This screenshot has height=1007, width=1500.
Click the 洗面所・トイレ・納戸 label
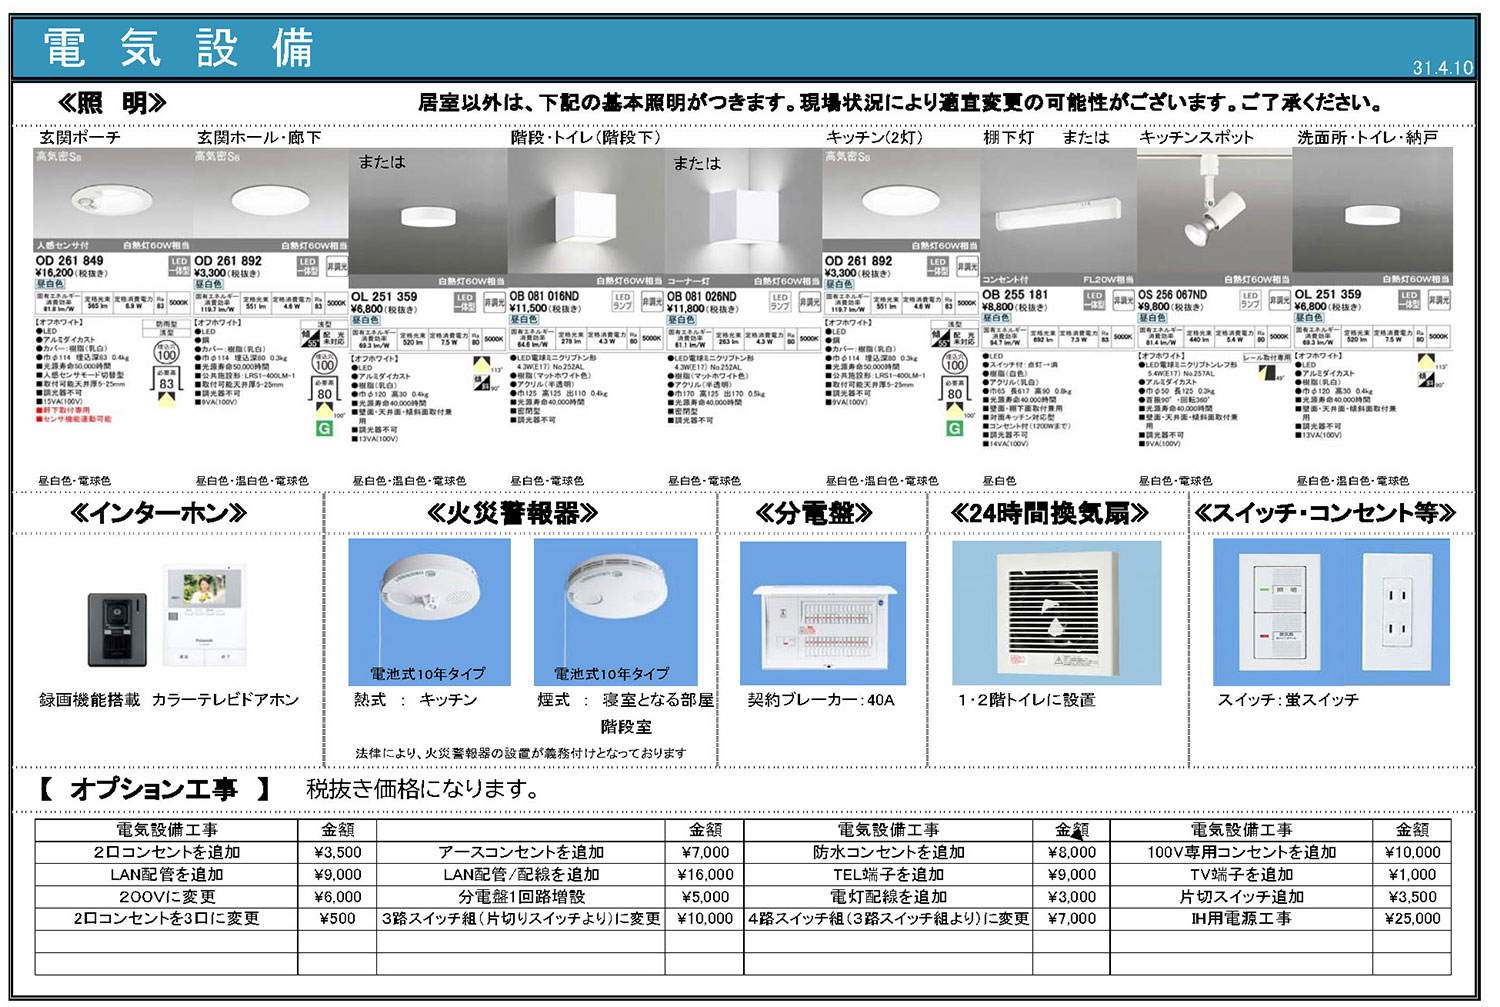1368,137
